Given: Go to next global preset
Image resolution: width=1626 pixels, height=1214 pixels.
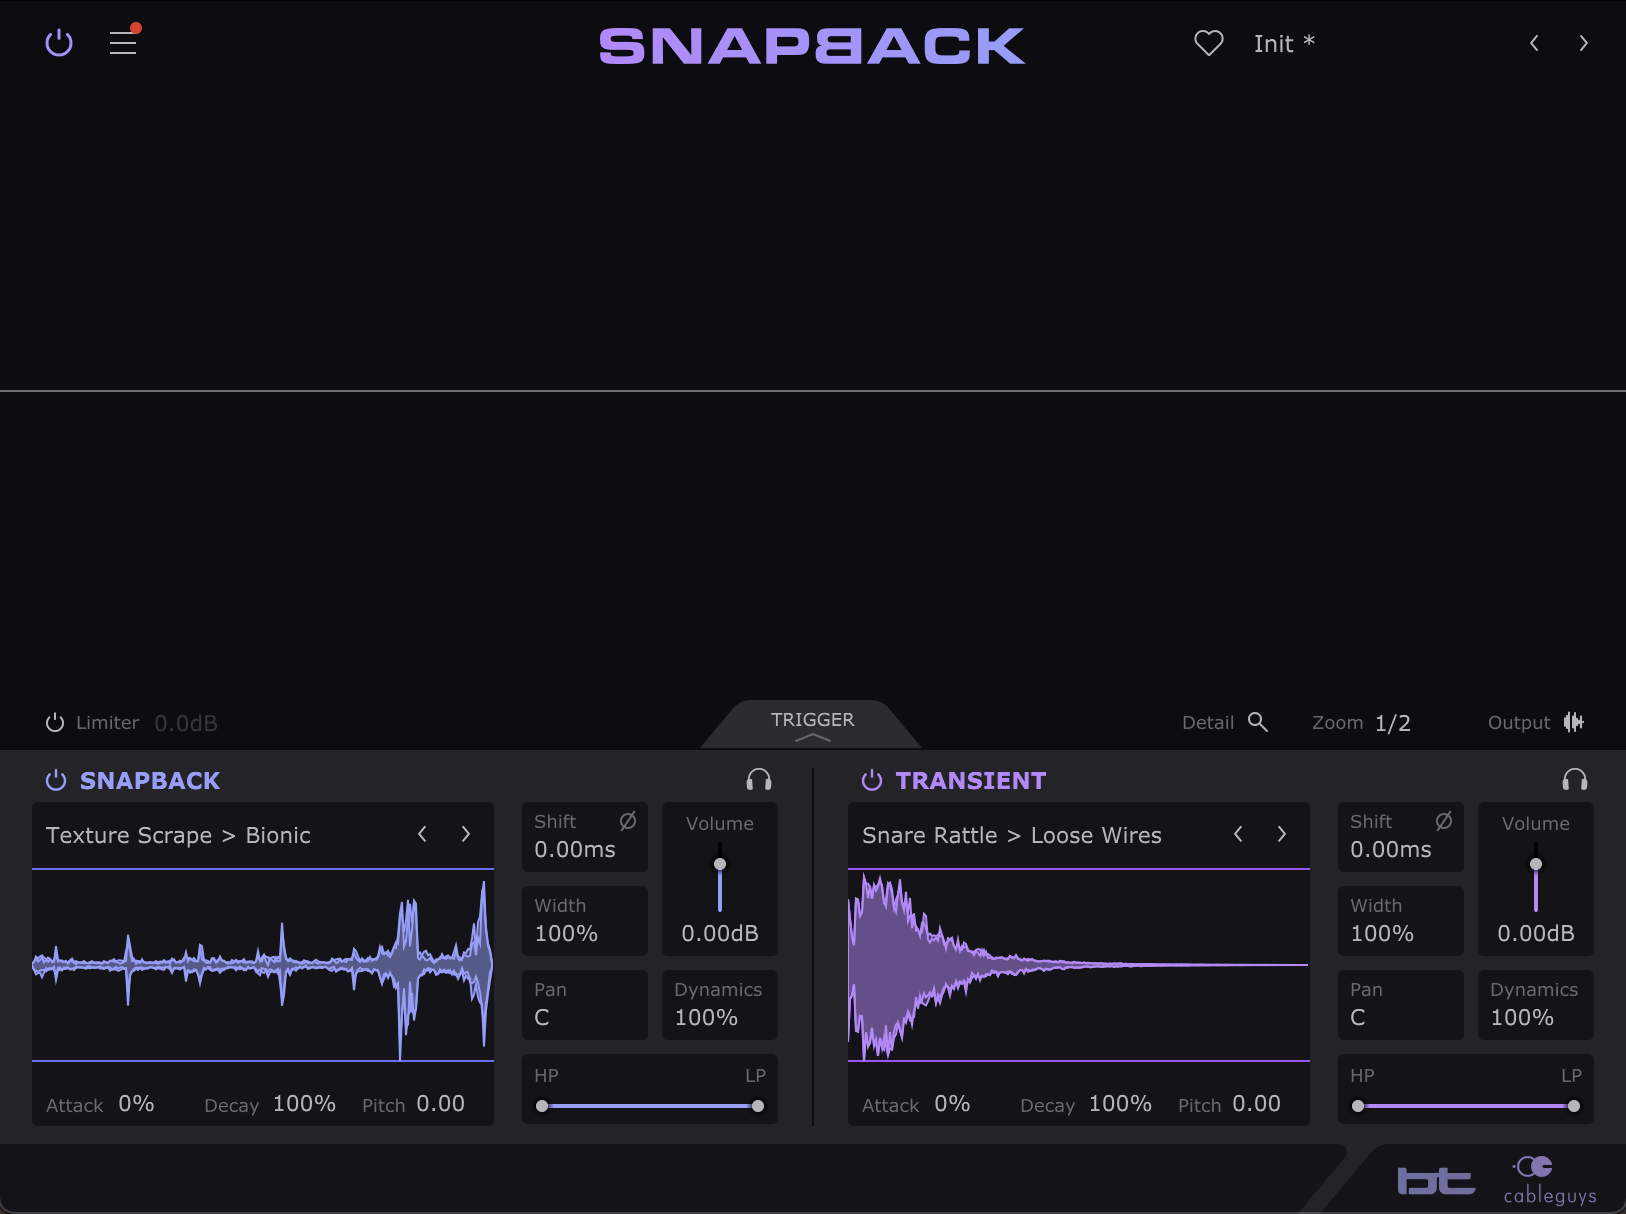Looking at the screenshot, I should 1582,43.
